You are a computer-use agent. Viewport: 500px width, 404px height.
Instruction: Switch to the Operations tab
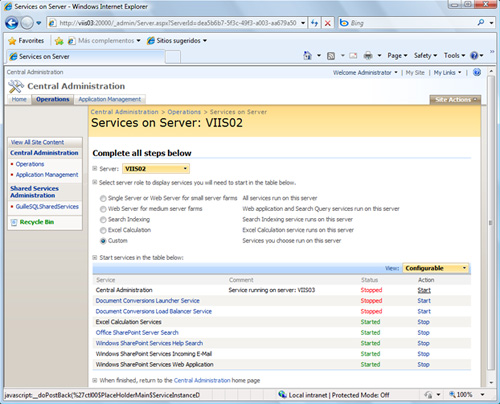click(53, 99)
